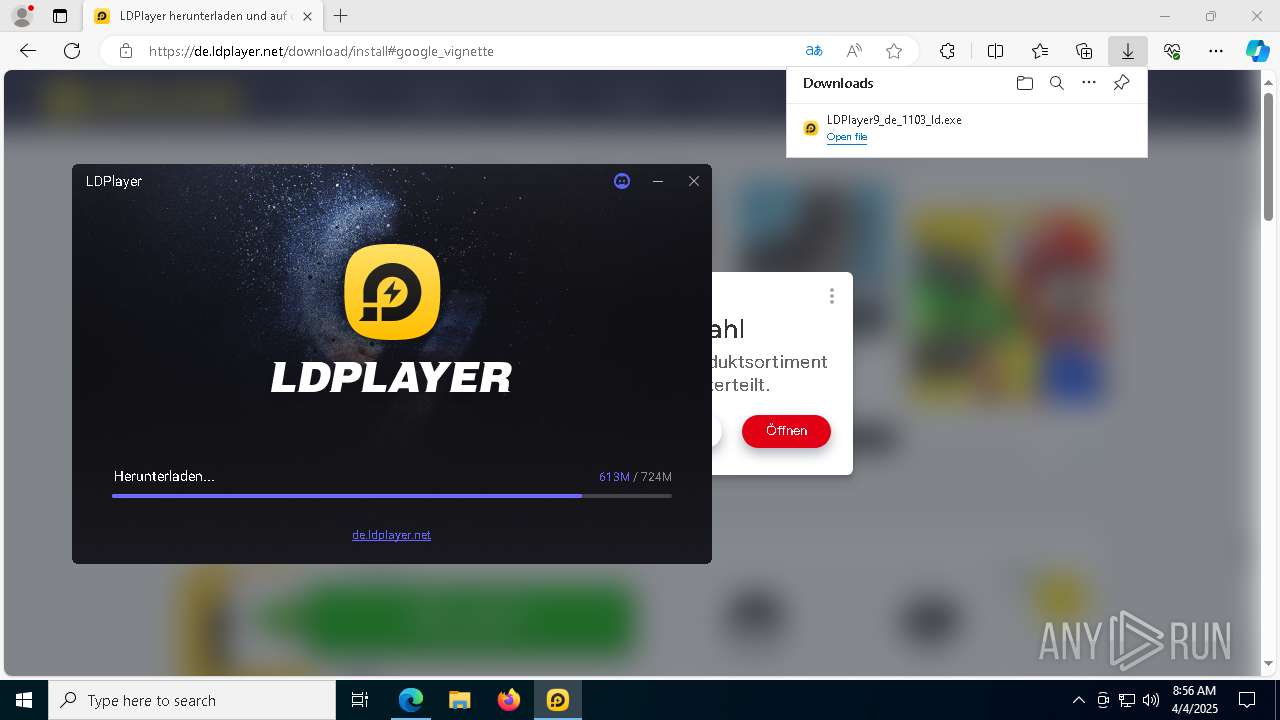
Task: Open the notification center
Action: [1247, 700]
